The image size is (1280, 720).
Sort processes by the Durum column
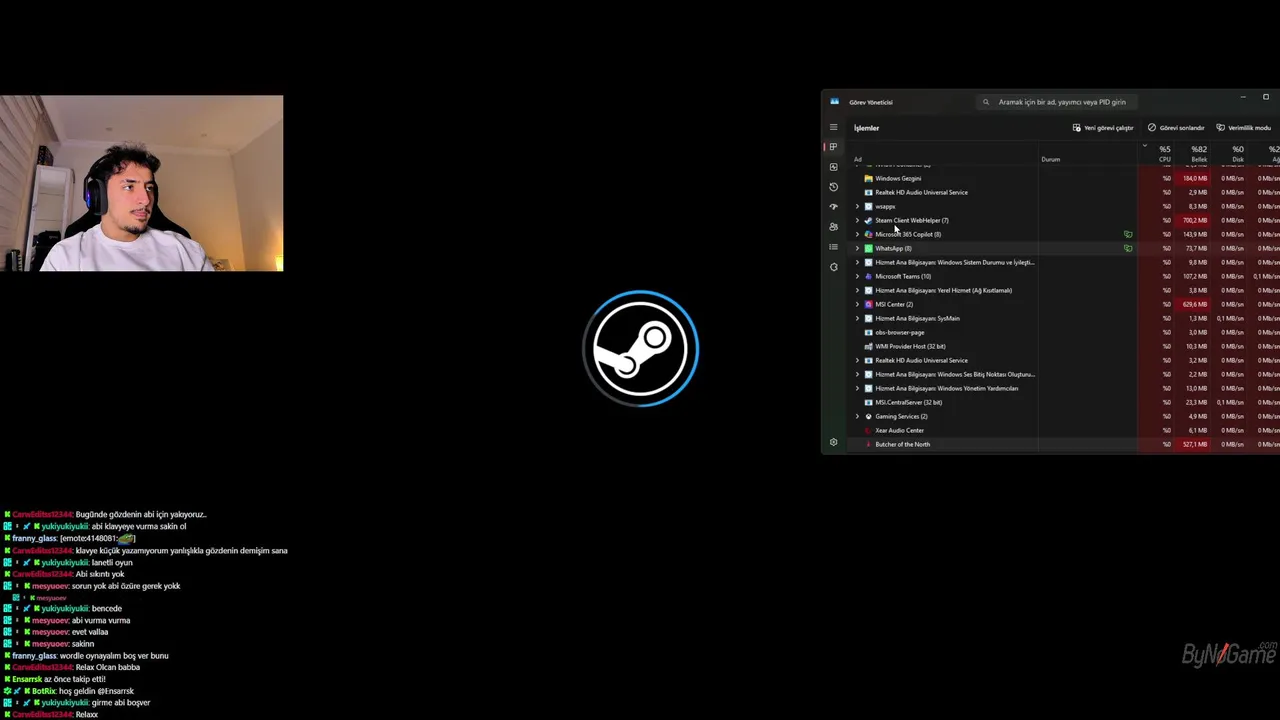(x=1050, y=159)
